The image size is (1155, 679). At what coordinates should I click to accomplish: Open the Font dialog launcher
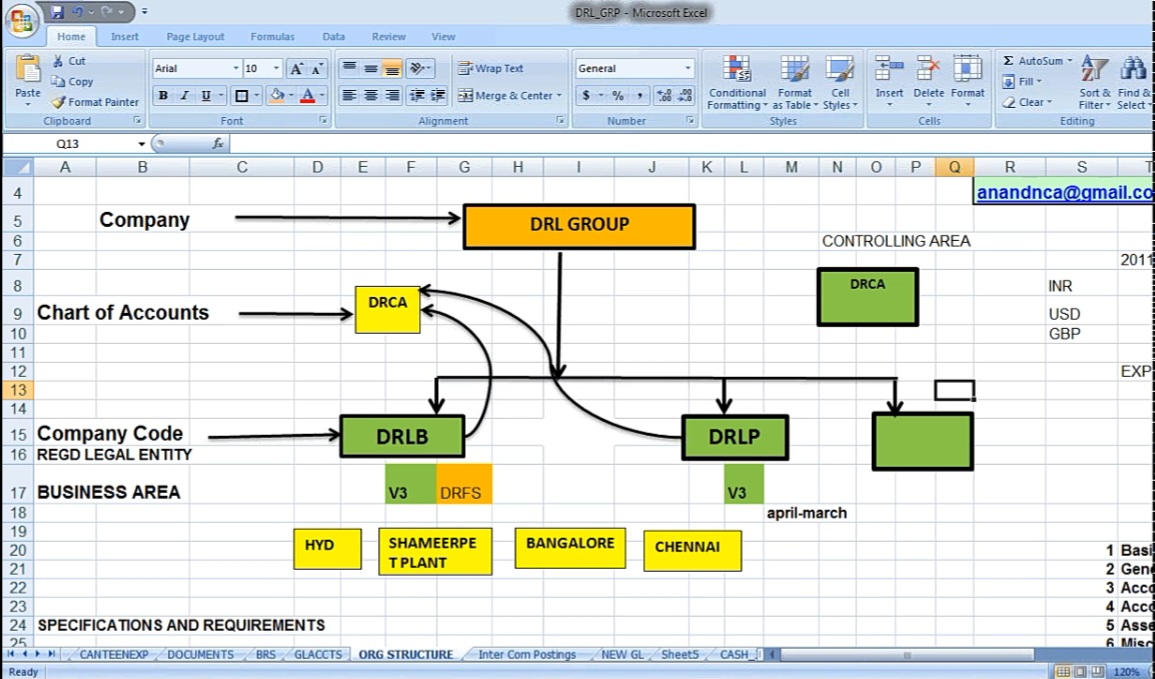pos(323,120)
